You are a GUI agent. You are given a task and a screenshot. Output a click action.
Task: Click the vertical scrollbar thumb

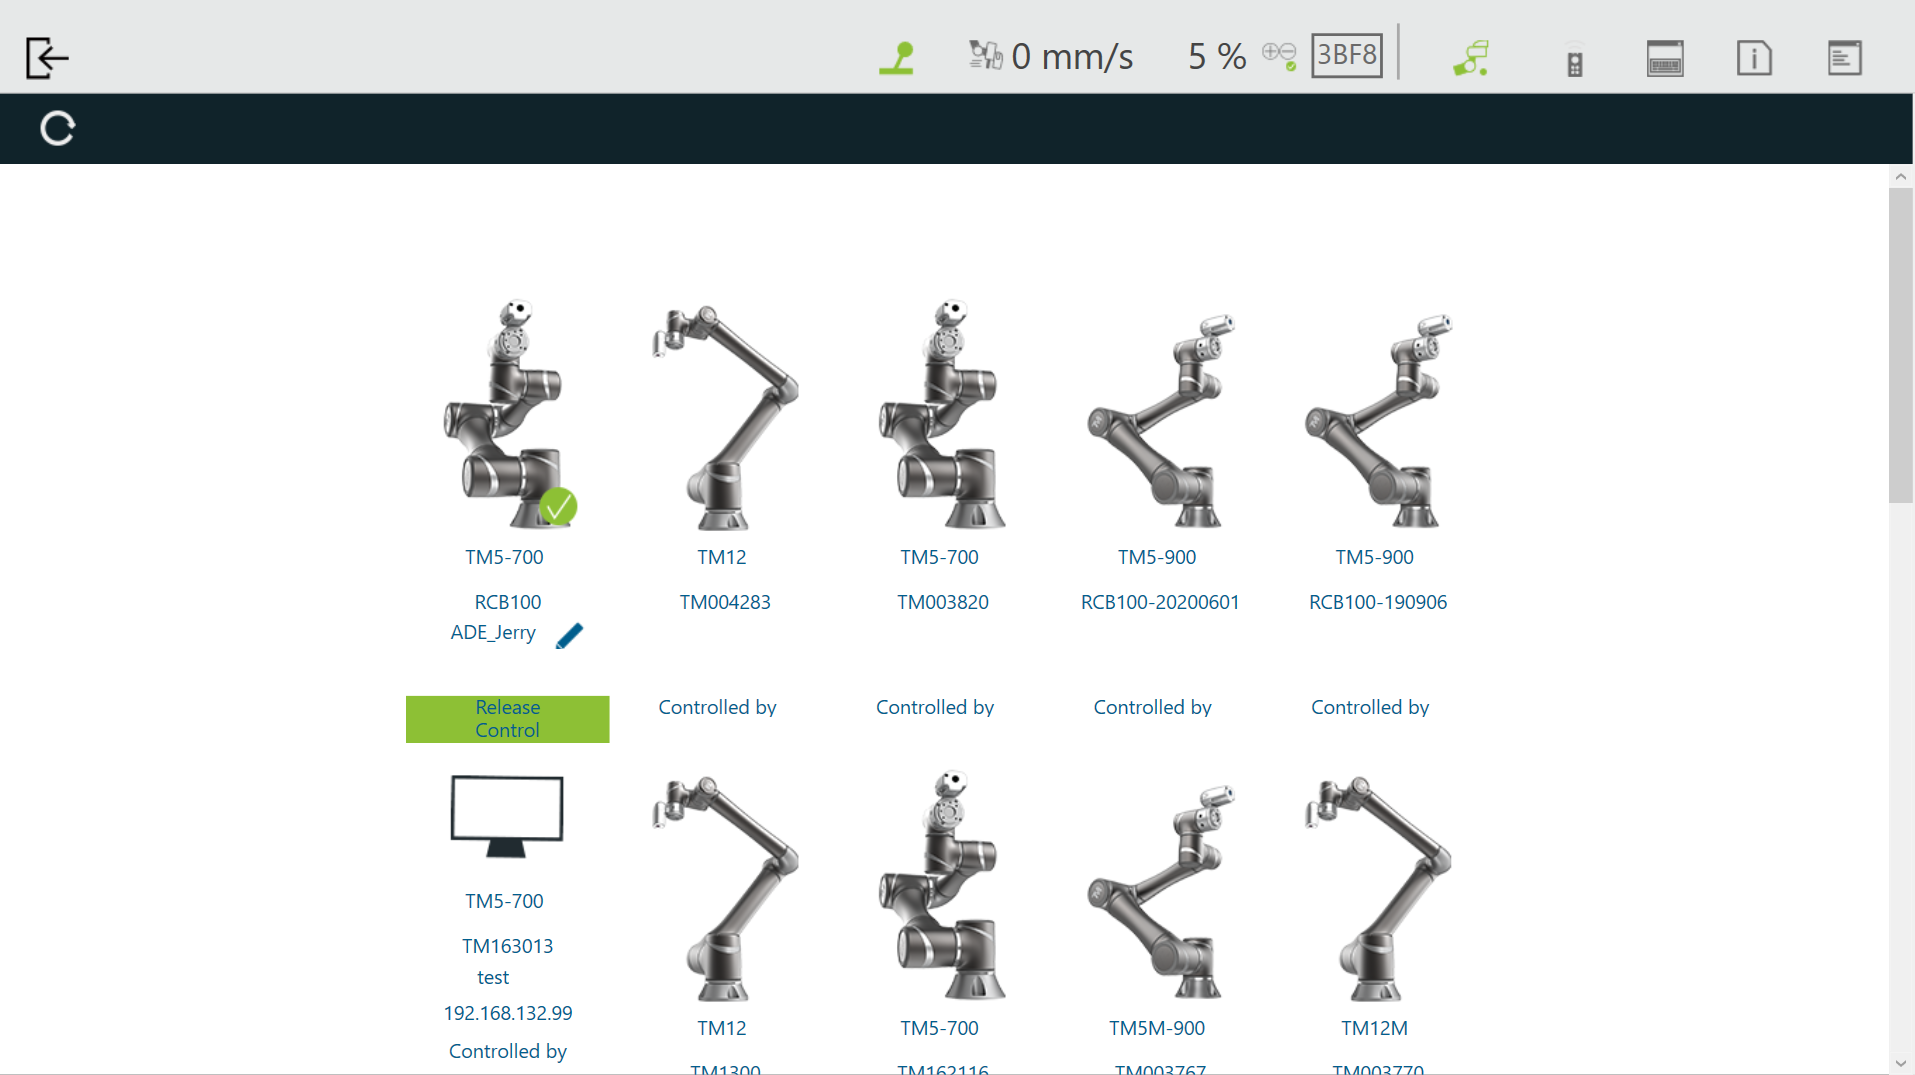(x=1901, y=345)
